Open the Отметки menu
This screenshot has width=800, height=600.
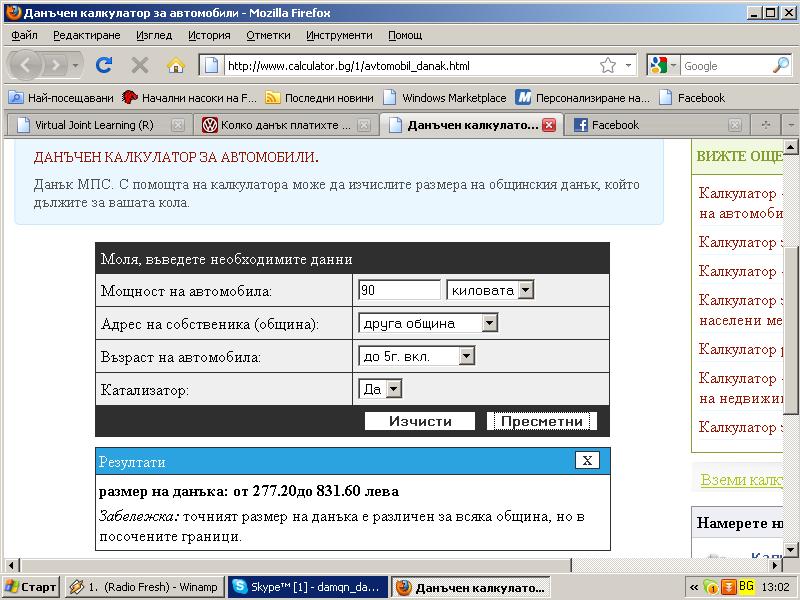(268, 35)
